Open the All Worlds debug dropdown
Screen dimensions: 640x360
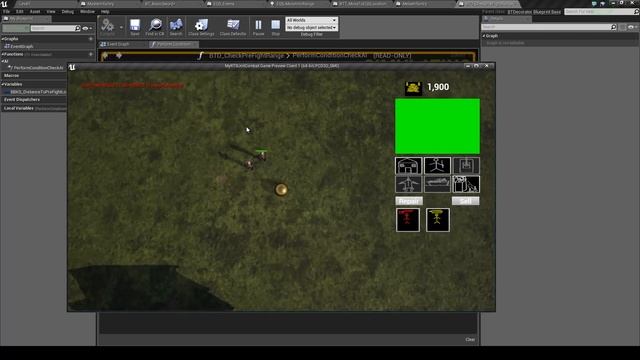pyautogui.click(x=311, y=20)
